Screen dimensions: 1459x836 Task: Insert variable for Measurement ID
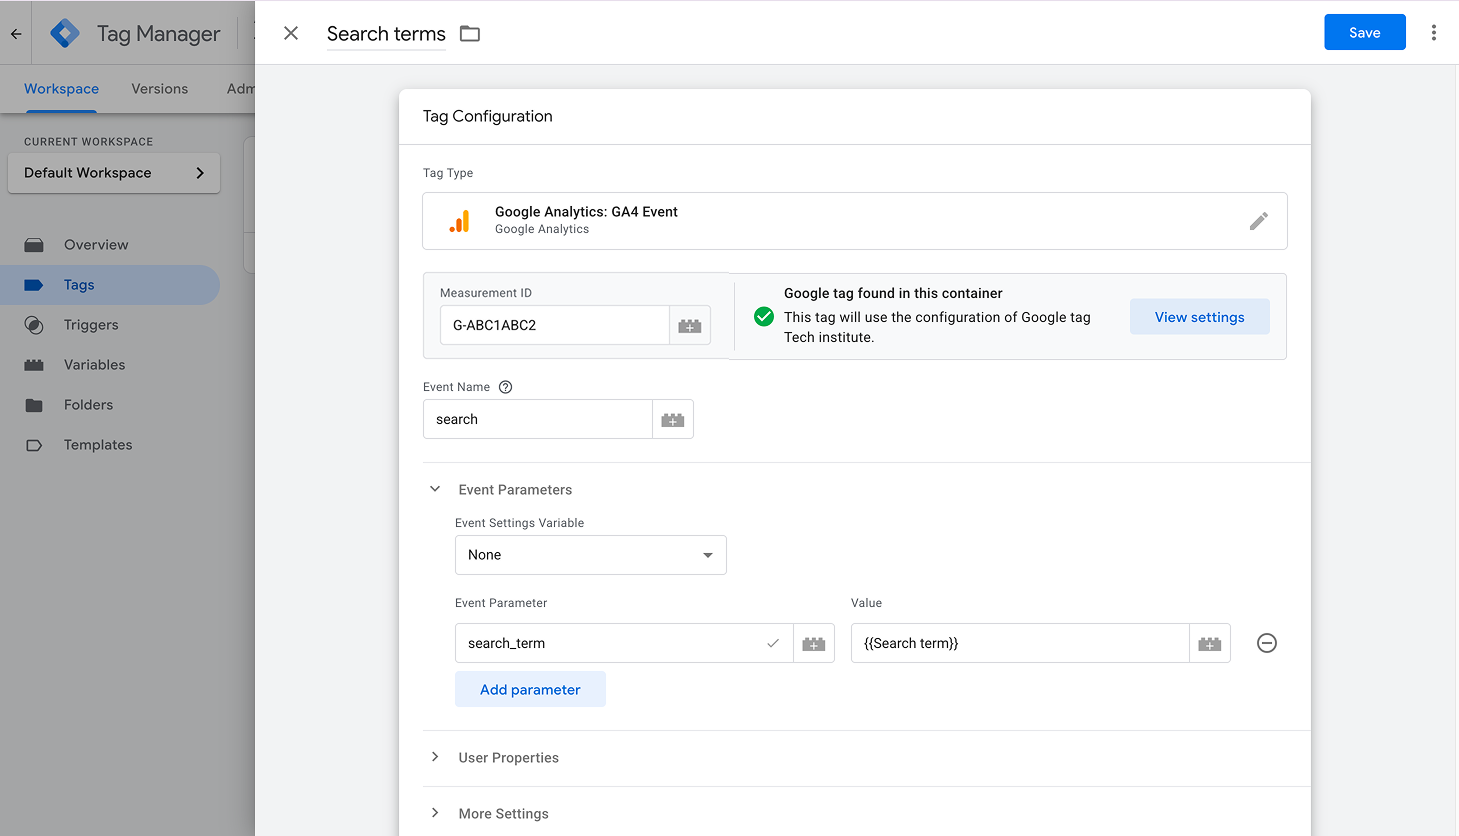pos(690,325)
